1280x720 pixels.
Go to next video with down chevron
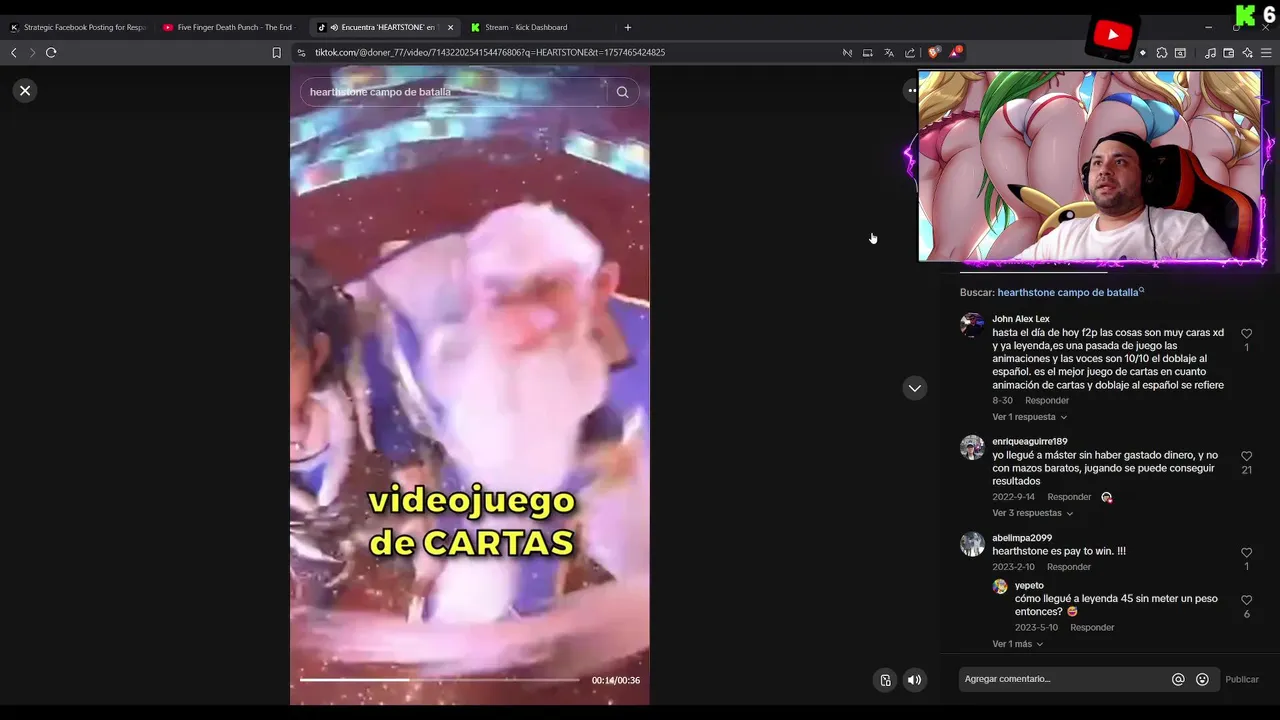click(x=914, y=388)
